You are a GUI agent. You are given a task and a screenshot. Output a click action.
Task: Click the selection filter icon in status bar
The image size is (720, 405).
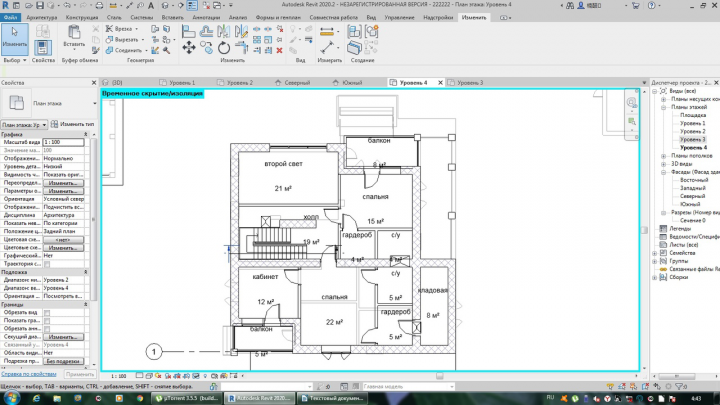click(680, 387)
